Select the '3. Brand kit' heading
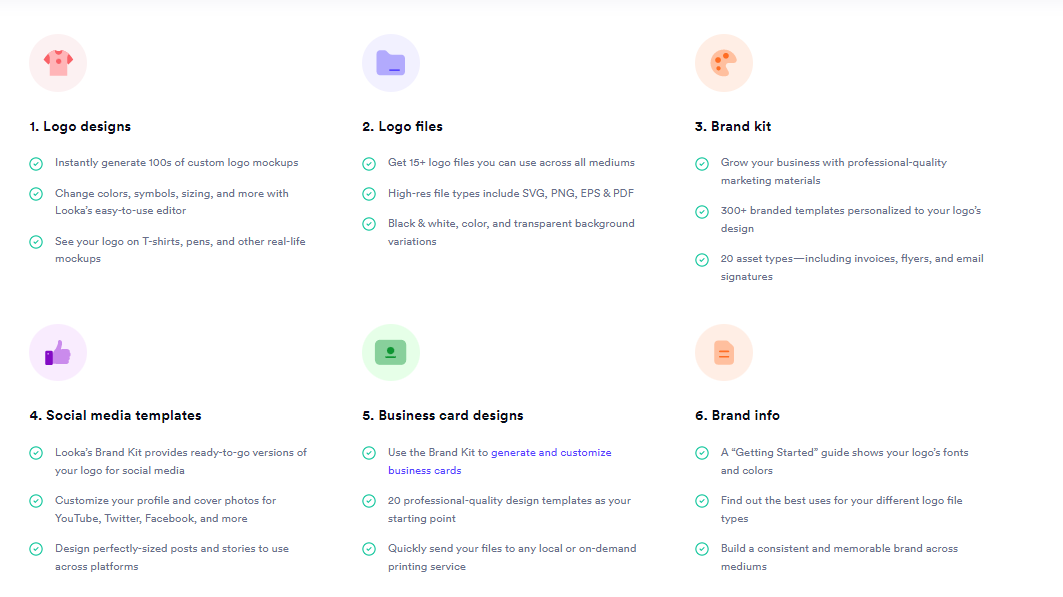 733,127
